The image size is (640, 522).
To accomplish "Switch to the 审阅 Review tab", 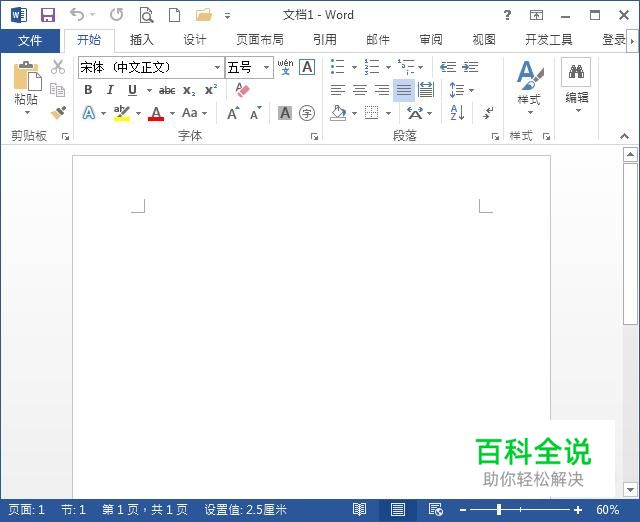I will 431,40.
